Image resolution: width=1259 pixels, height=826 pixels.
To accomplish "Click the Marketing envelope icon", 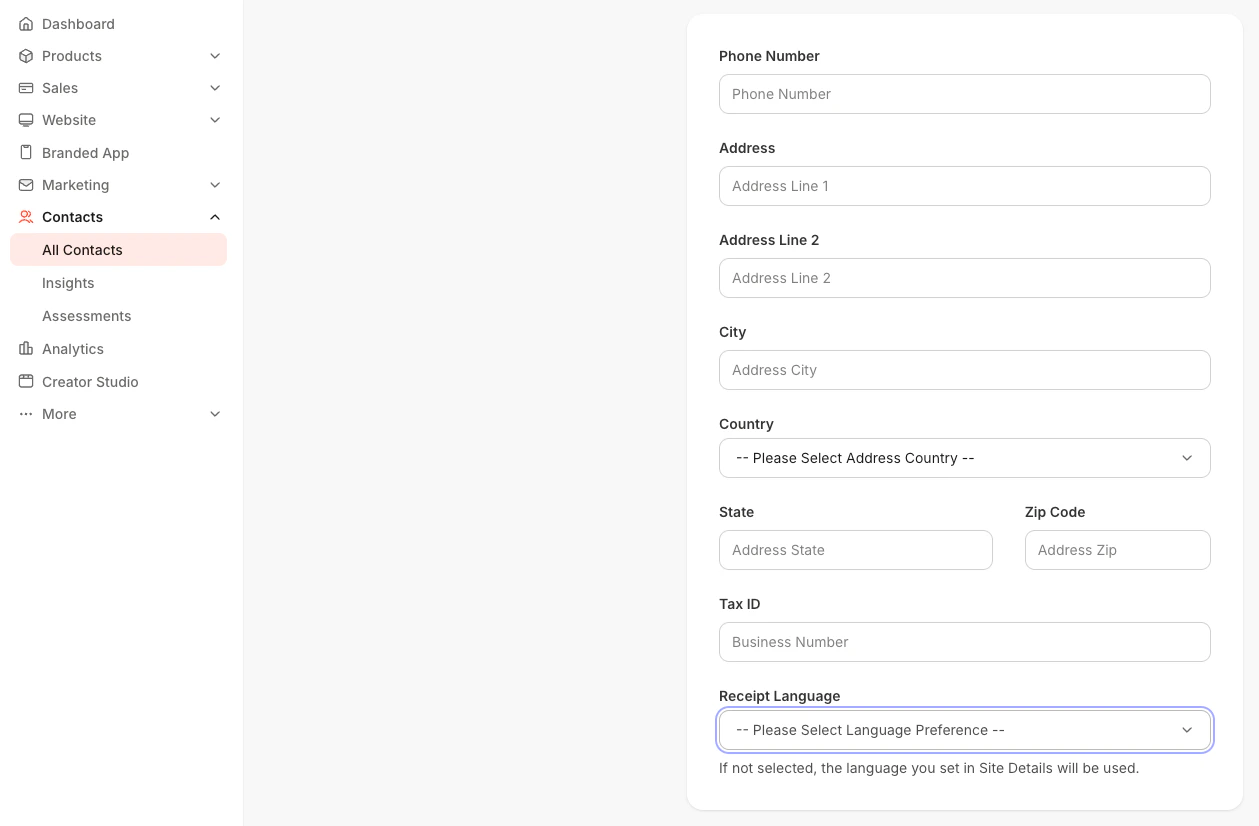I will point(26,185).
